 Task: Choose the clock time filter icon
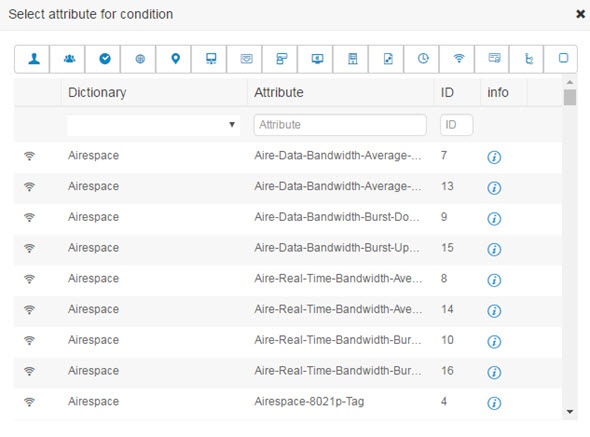click(x=423, y=59)
